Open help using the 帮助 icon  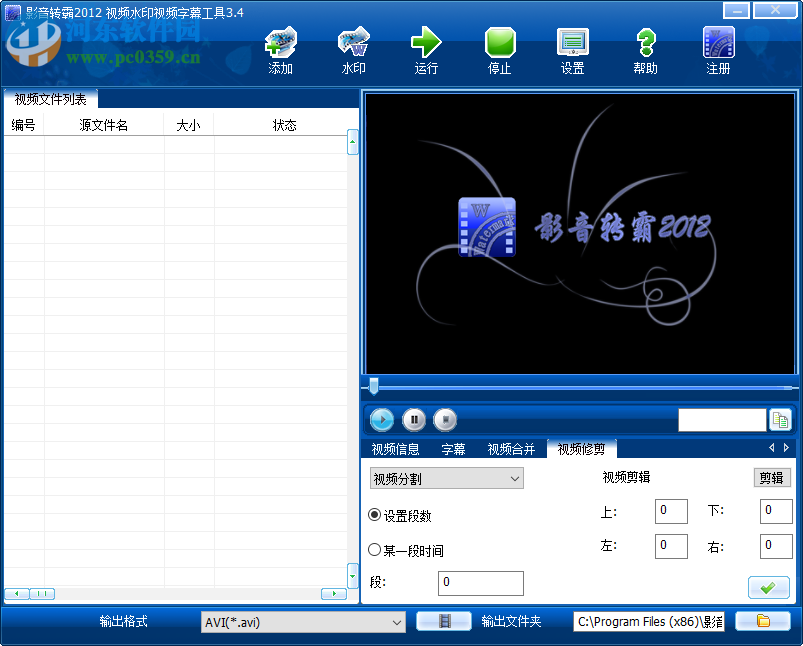645,45
